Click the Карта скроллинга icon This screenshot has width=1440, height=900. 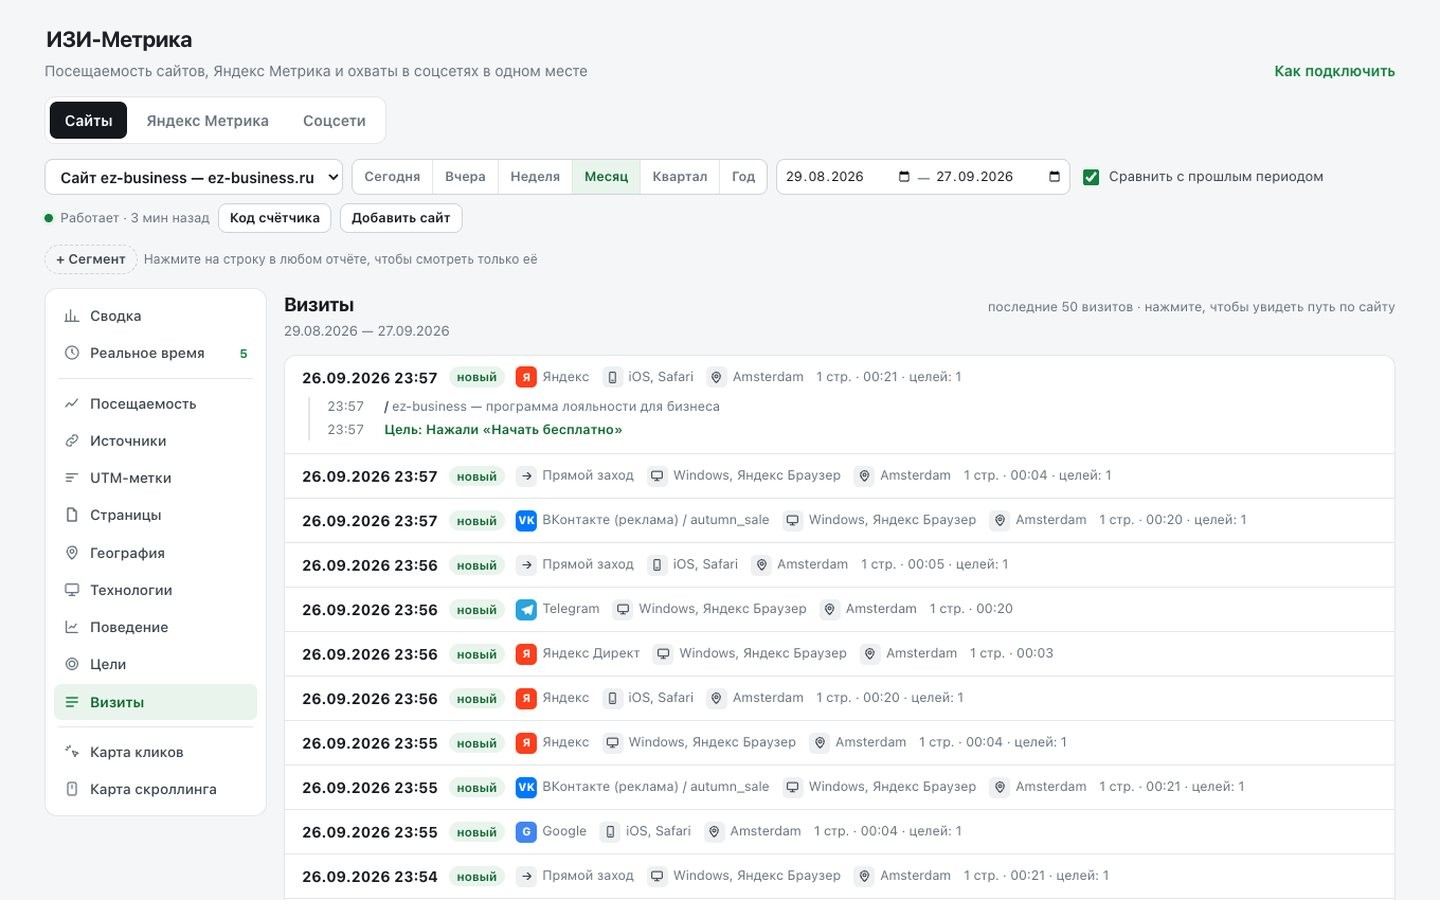pyautogui.click(x=72, y=789)
